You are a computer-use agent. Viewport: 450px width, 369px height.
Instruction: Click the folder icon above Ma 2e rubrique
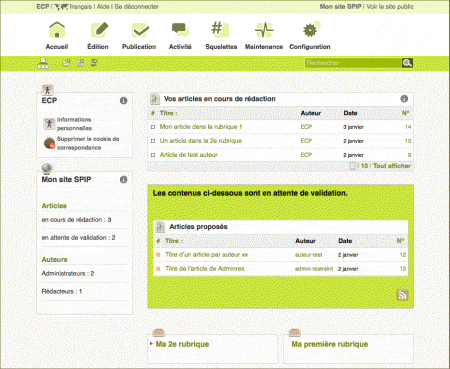(159, 332)
